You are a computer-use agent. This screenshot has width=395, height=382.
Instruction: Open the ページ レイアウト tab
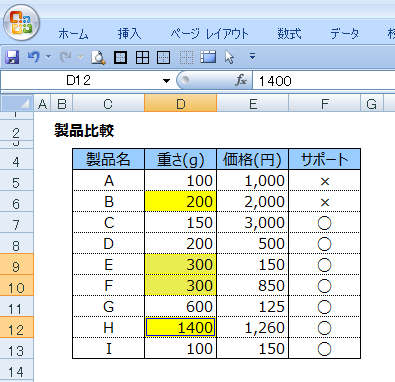coord(209,34)
